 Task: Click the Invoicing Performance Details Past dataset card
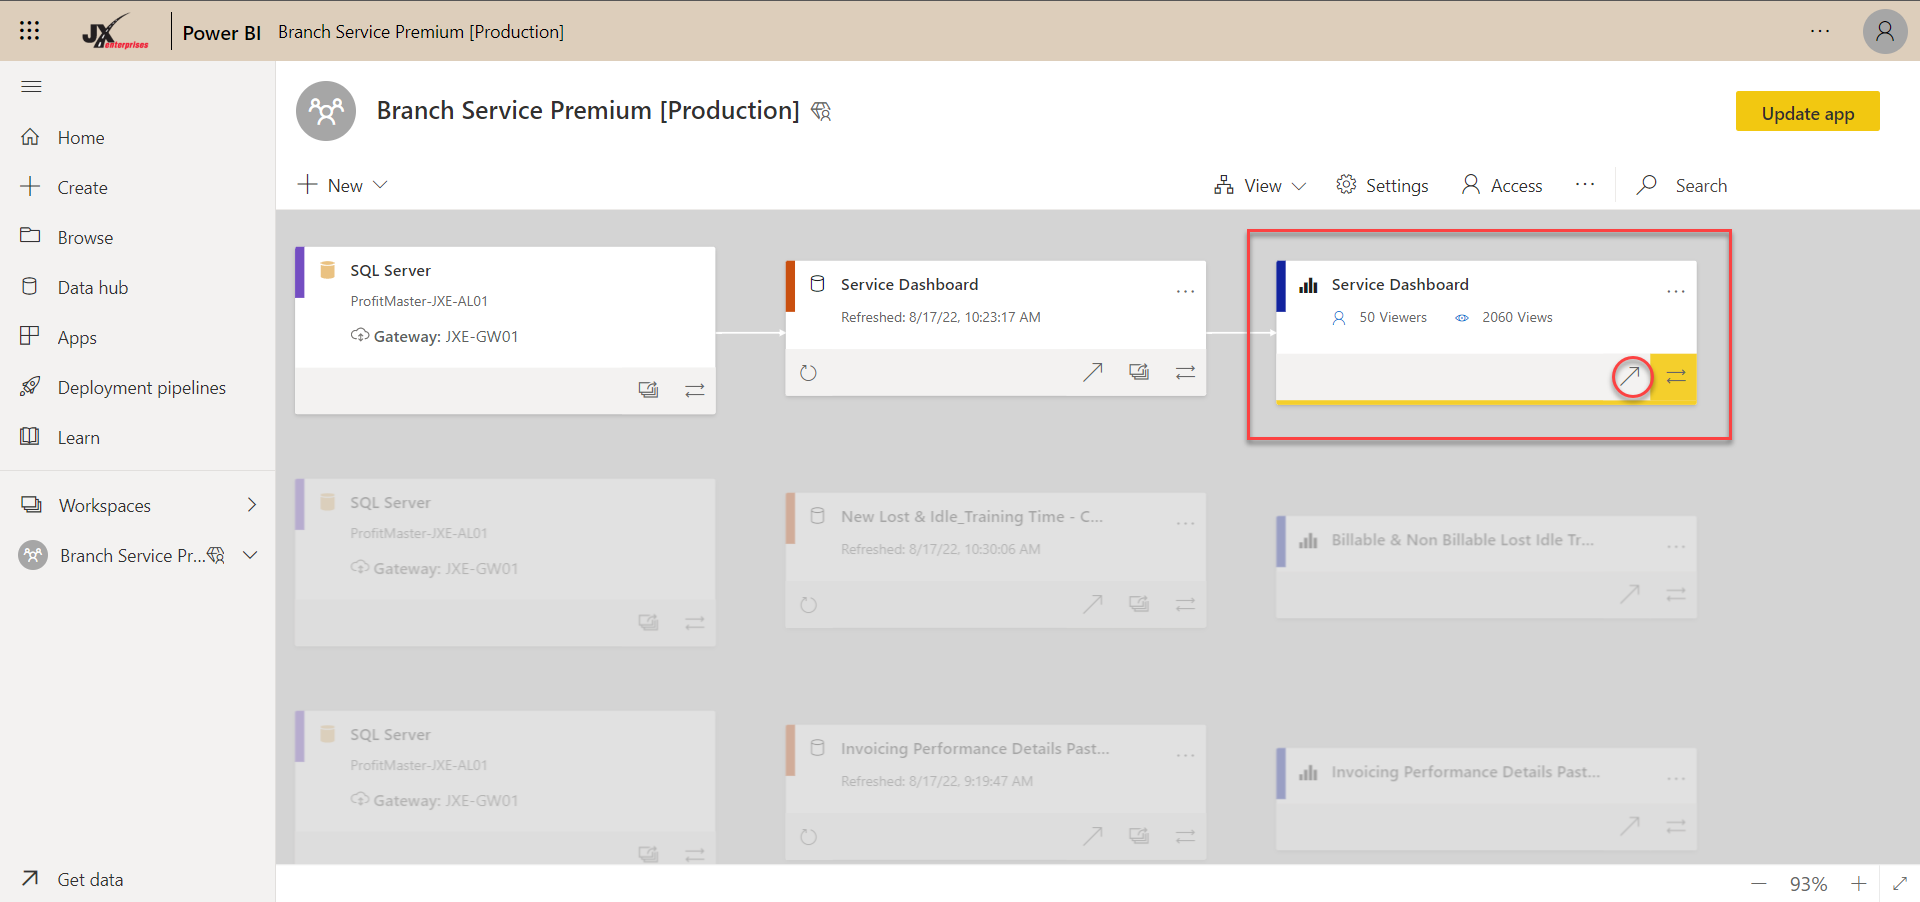pos(995,792)
